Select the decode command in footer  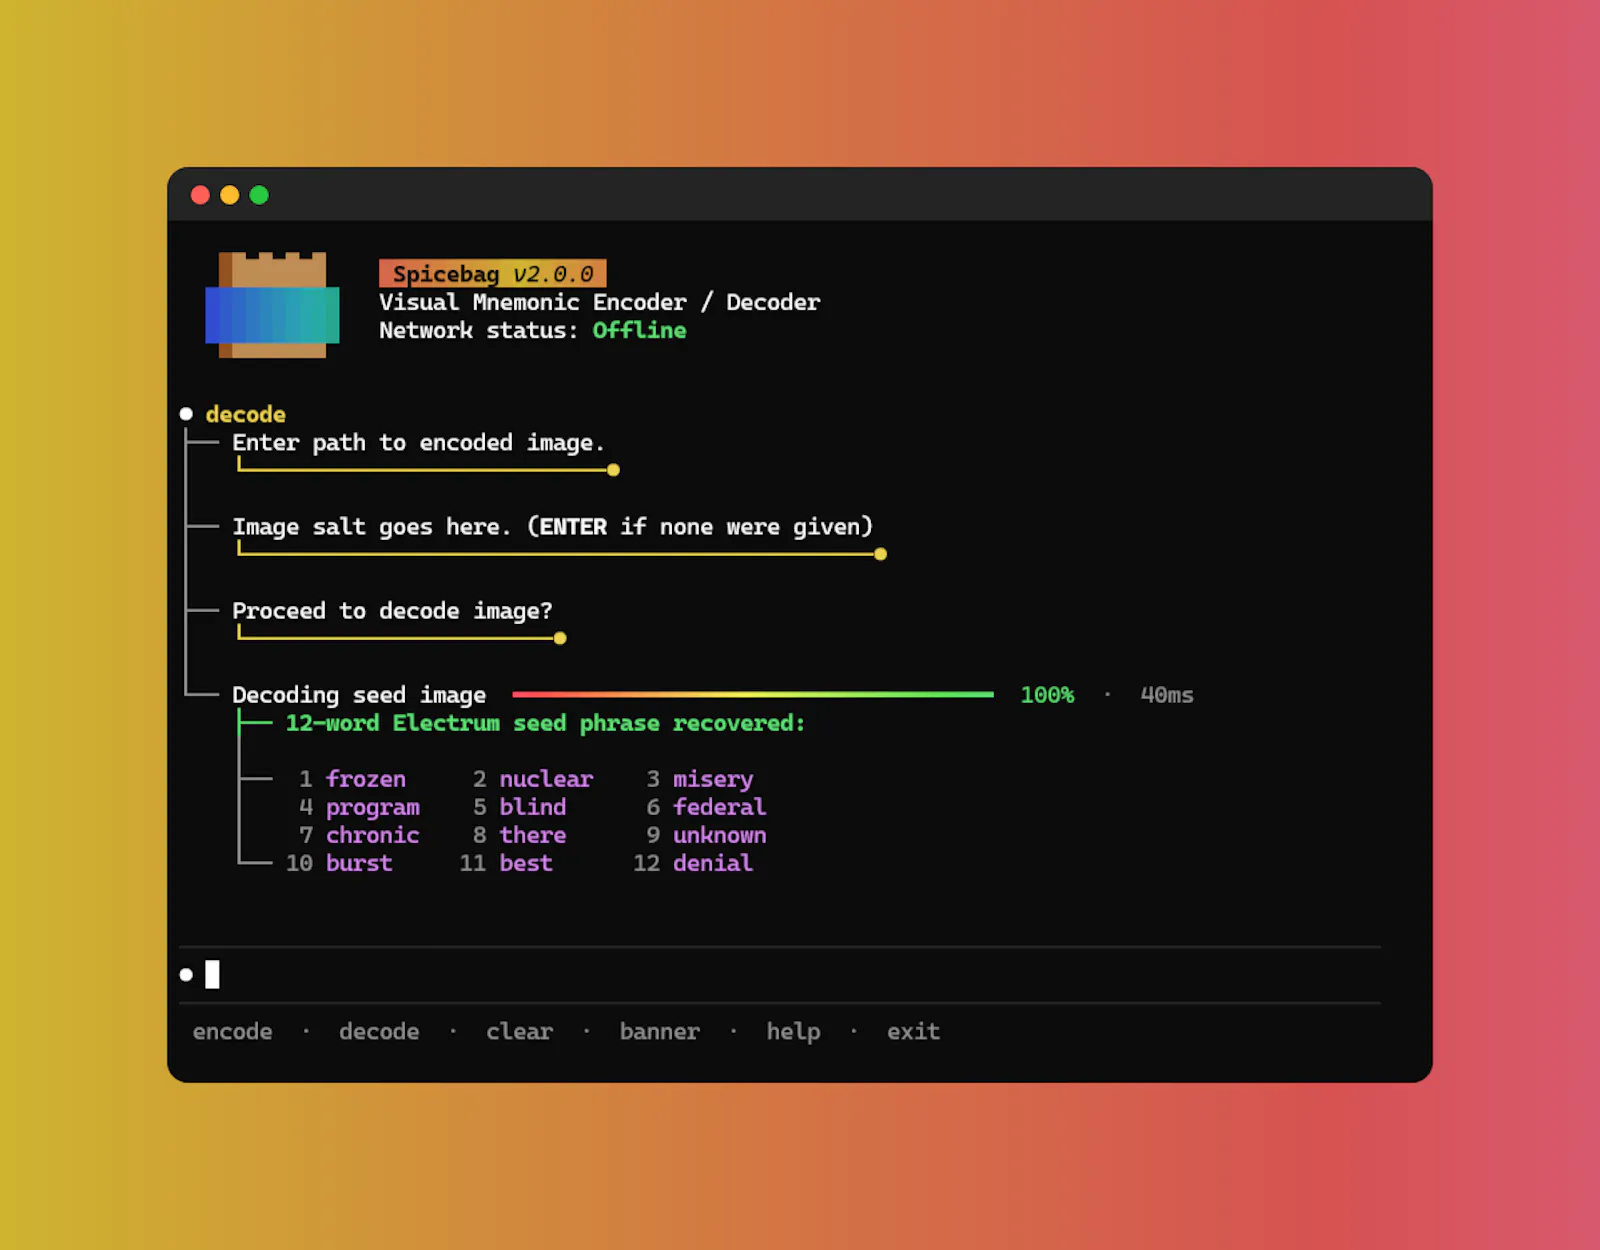tap(379, 1032)
